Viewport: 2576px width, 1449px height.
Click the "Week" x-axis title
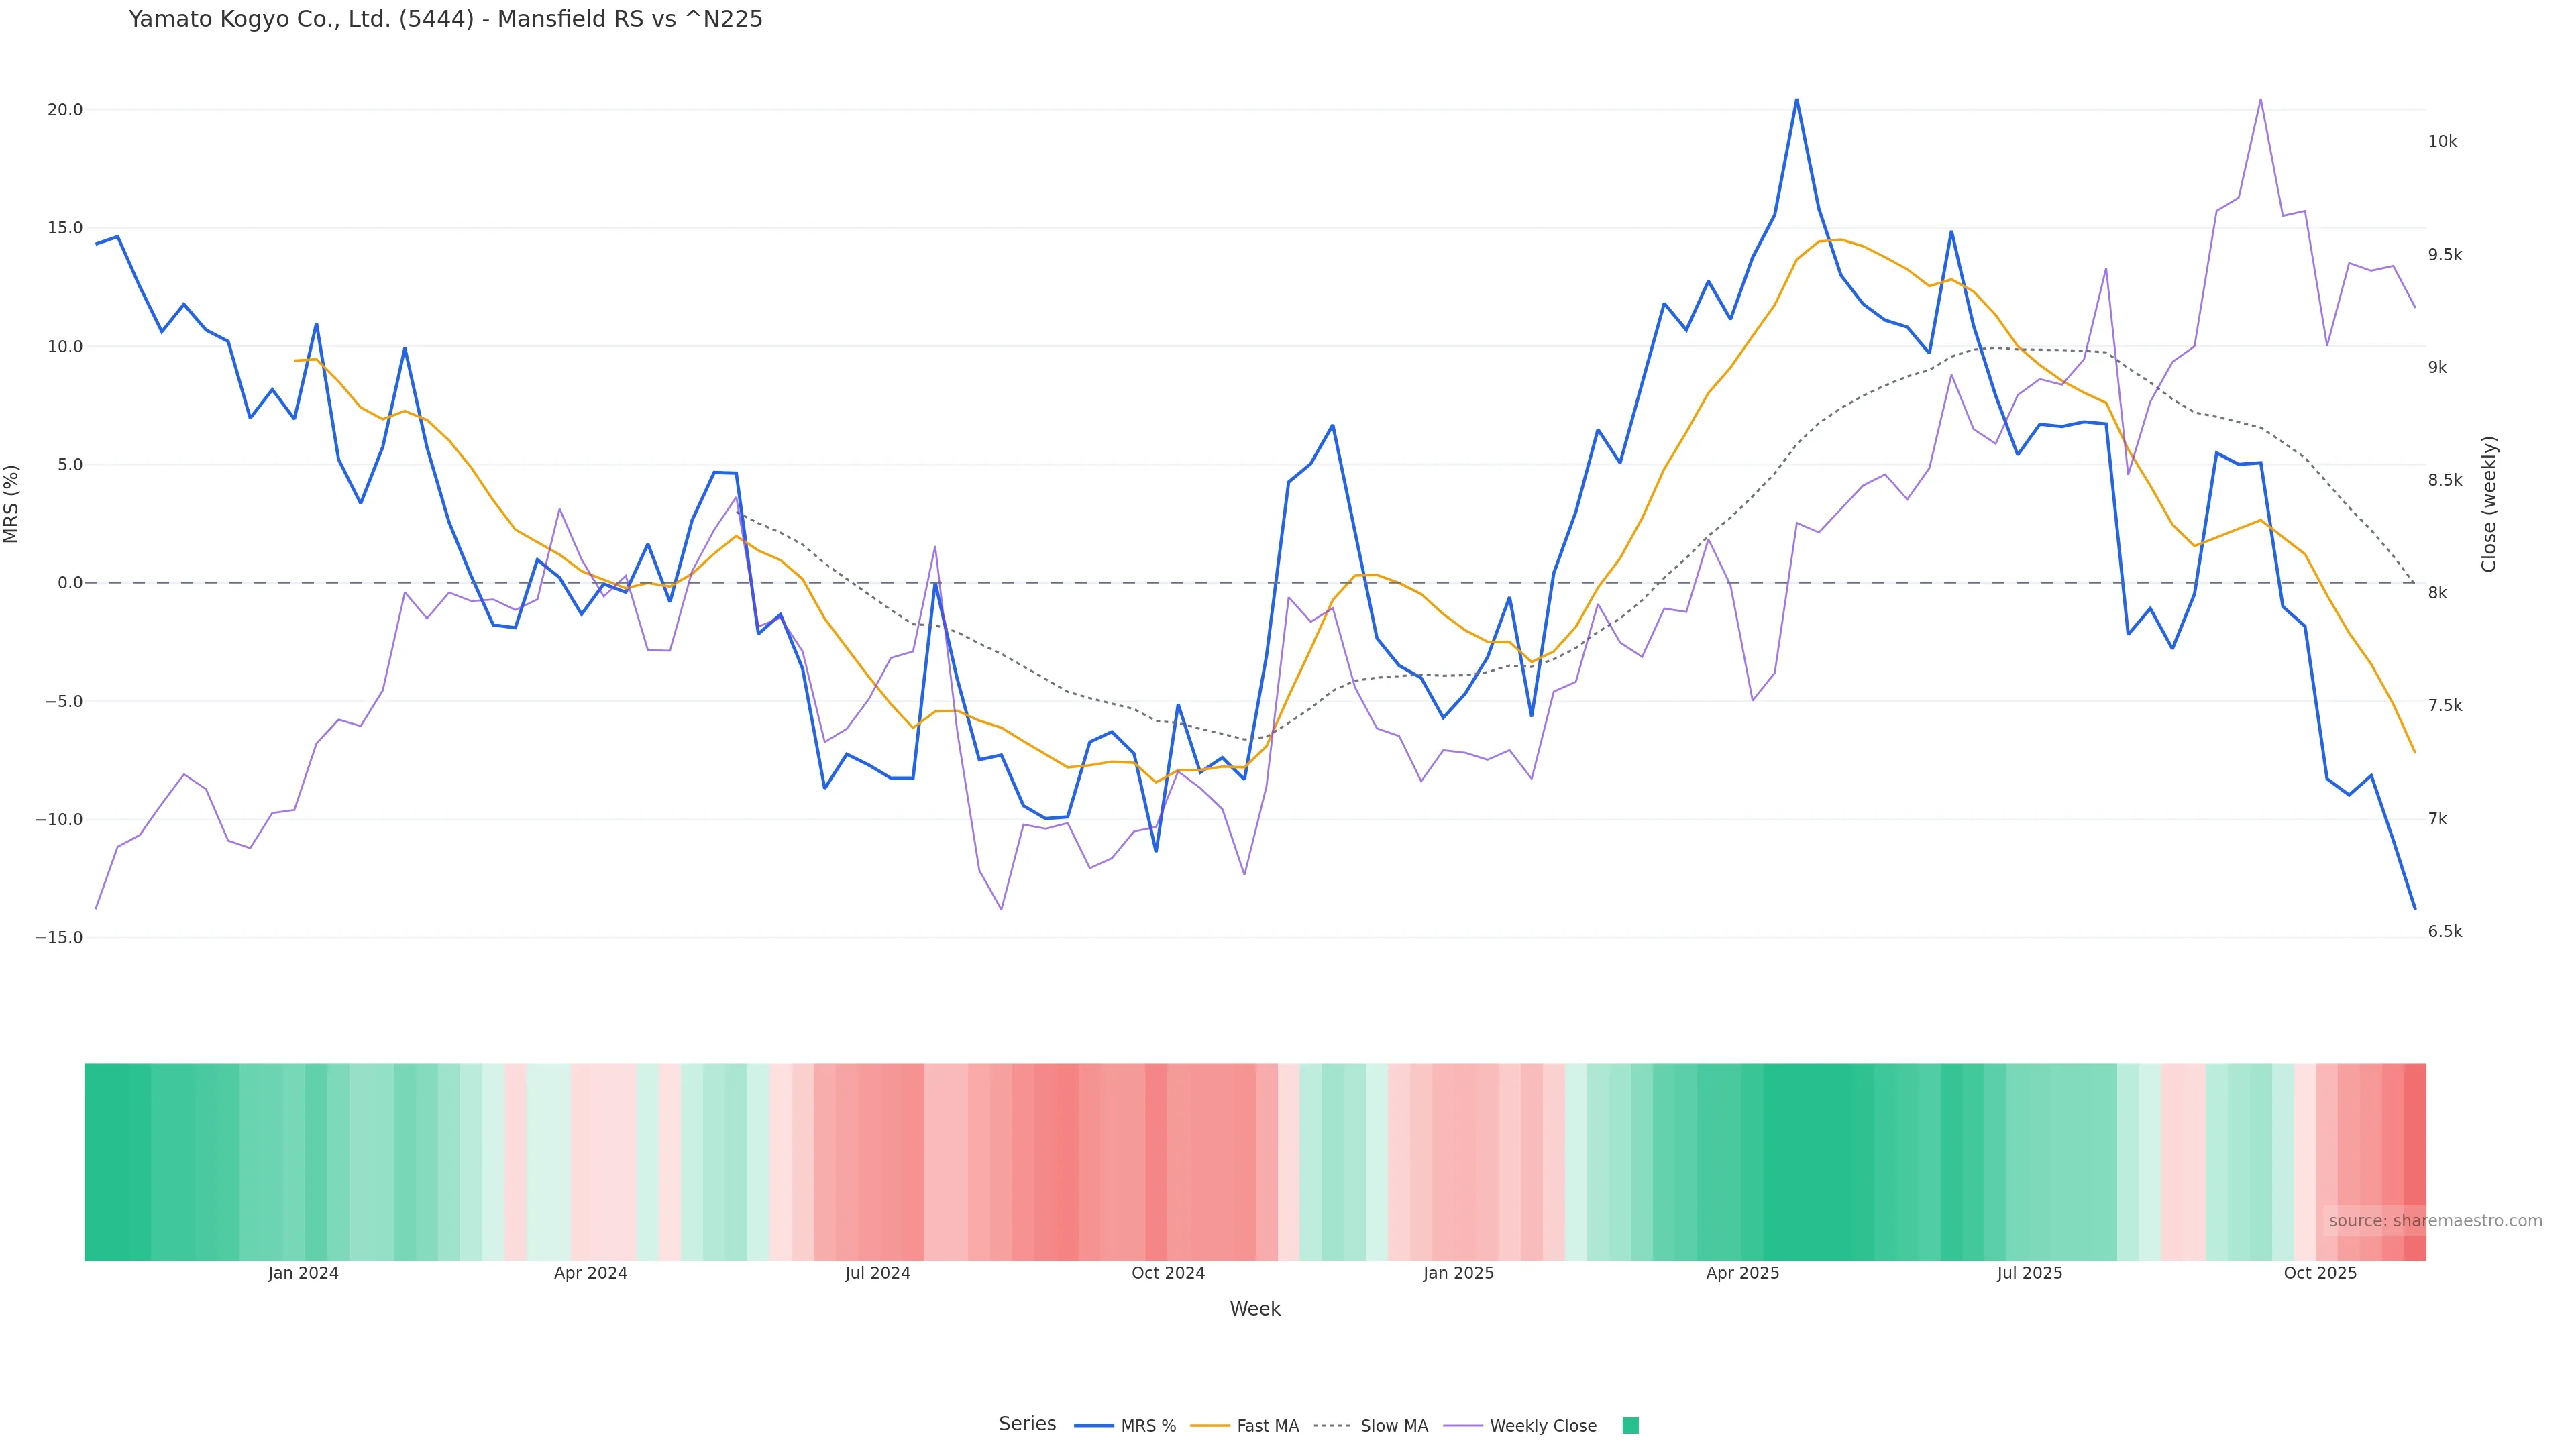(1254, 1309)
